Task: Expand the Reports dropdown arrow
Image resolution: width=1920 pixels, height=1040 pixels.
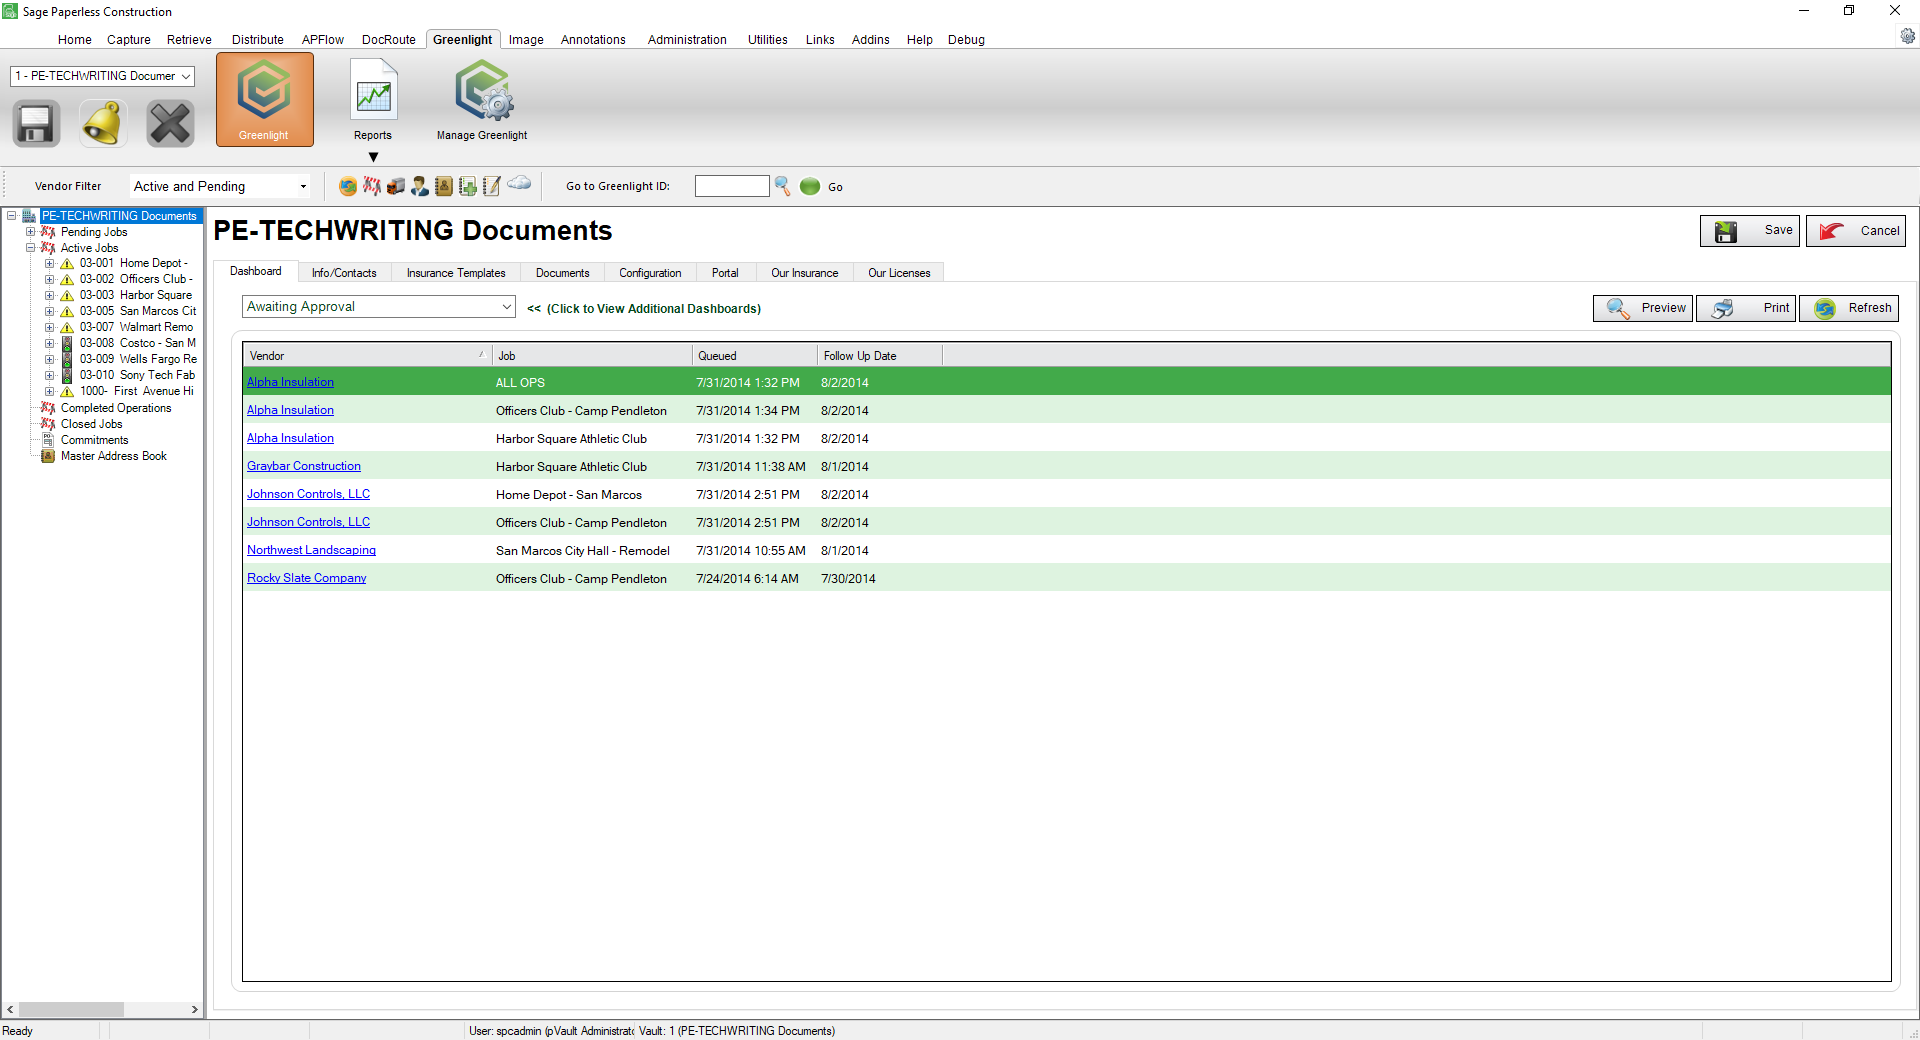Action: [373, 157]
